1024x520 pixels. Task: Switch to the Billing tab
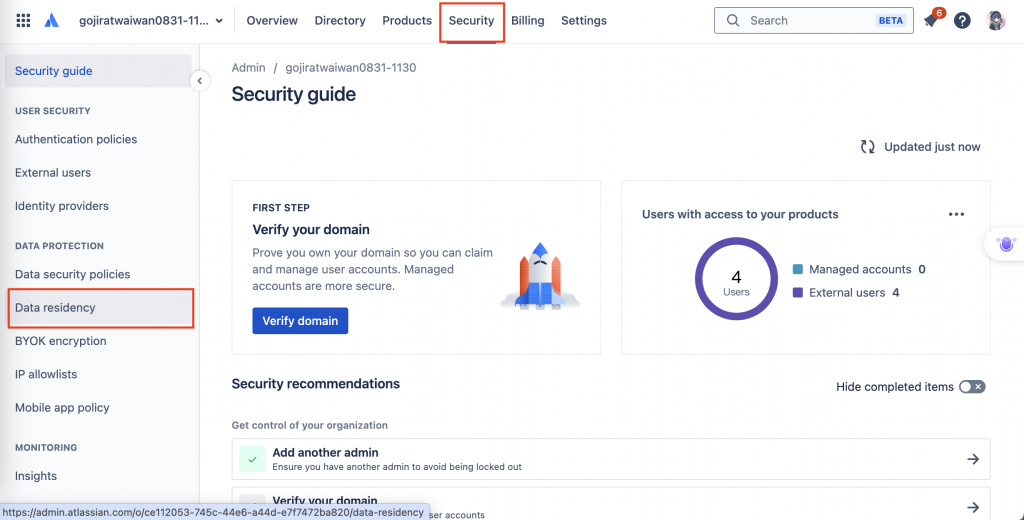pos(527,20)
